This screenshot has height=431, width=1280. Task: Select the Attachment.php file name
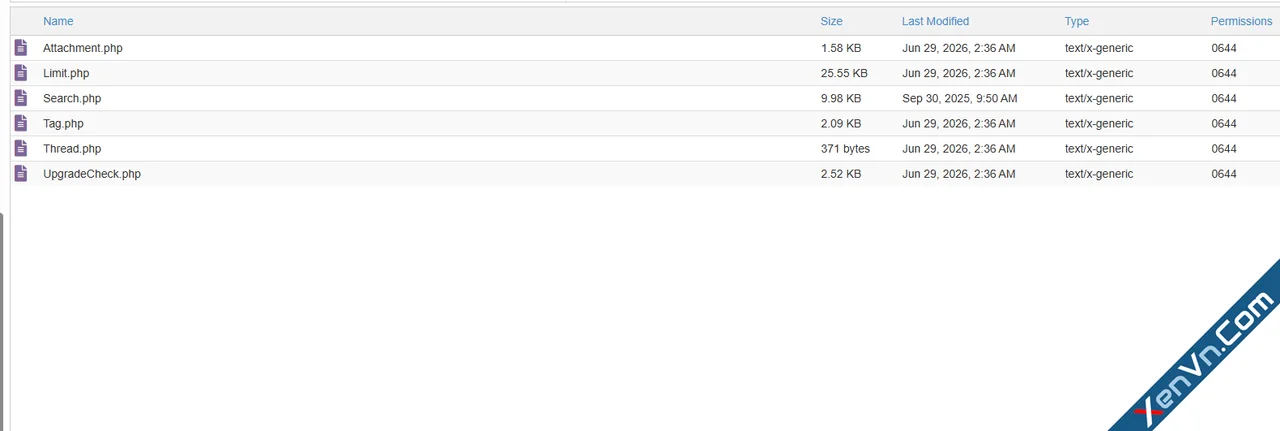83,48
